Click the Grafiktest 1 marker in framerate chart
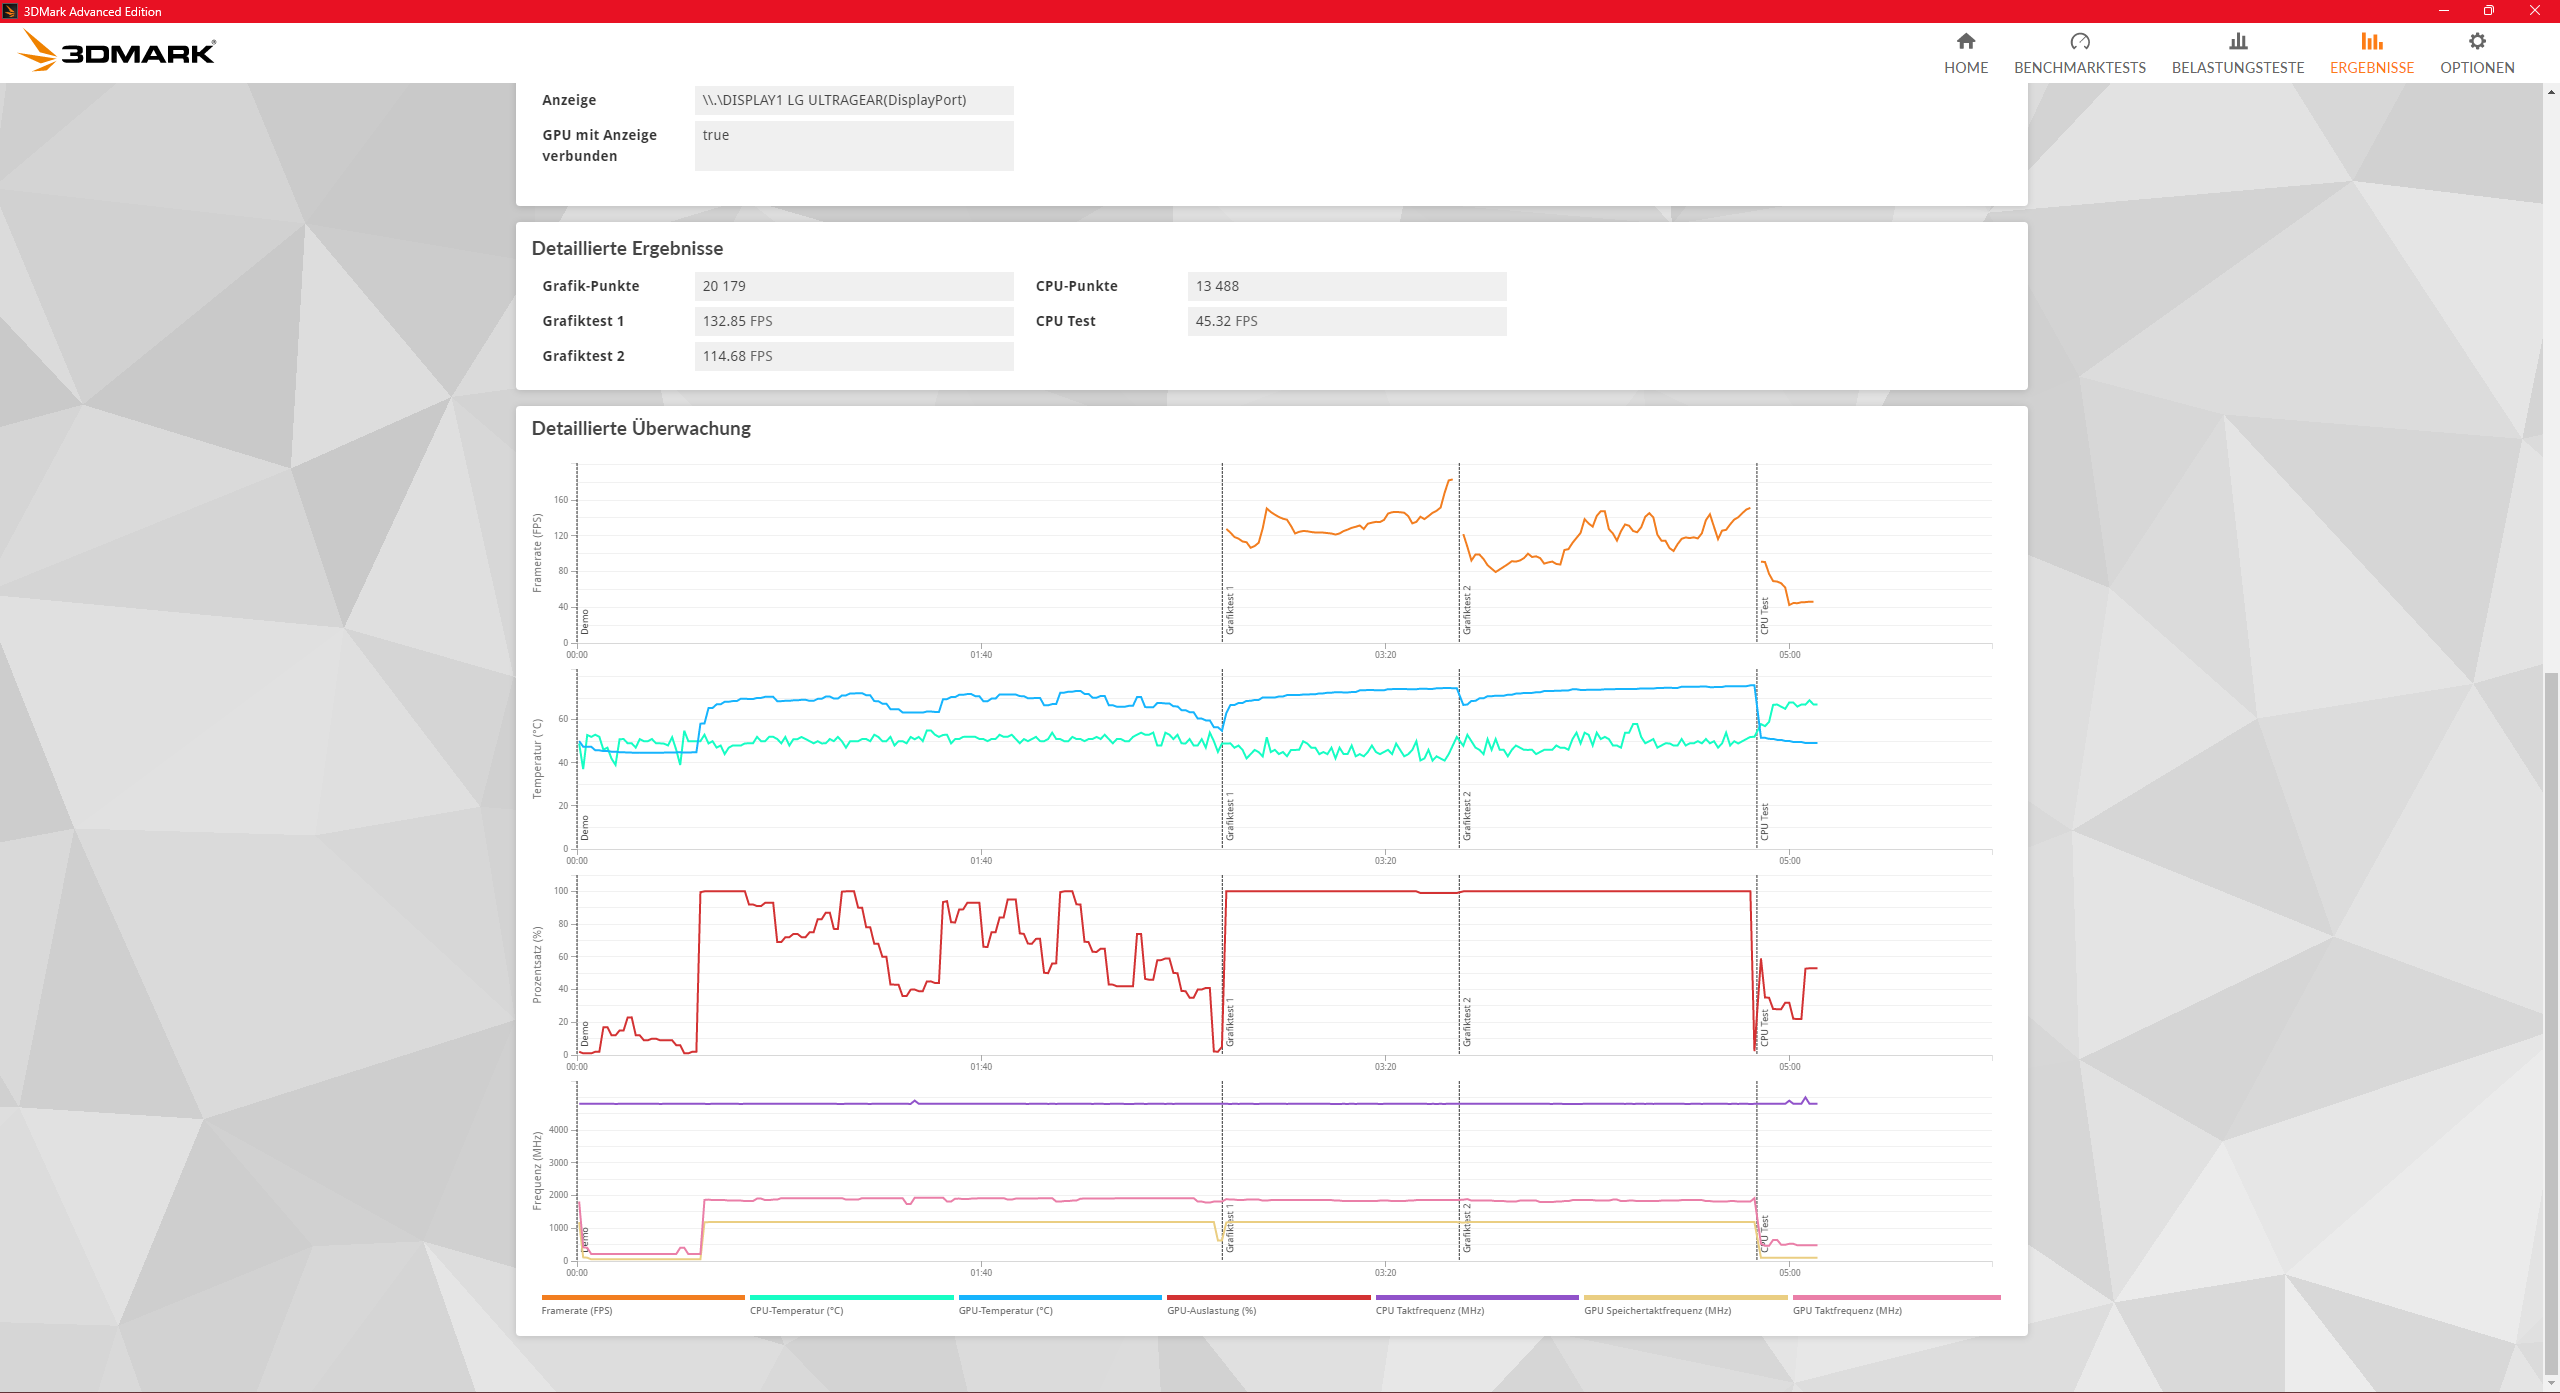This screenshot has width=2560, height=1393. coord(1230,610)
